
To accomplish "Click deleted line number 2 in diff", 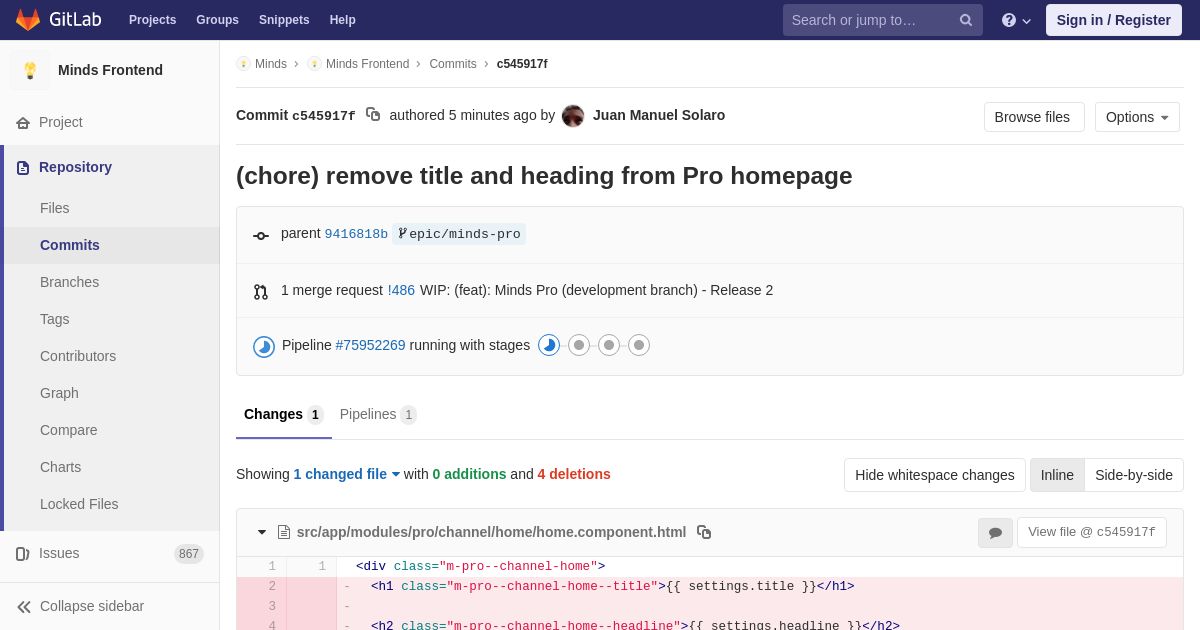I will click(271, 587).
